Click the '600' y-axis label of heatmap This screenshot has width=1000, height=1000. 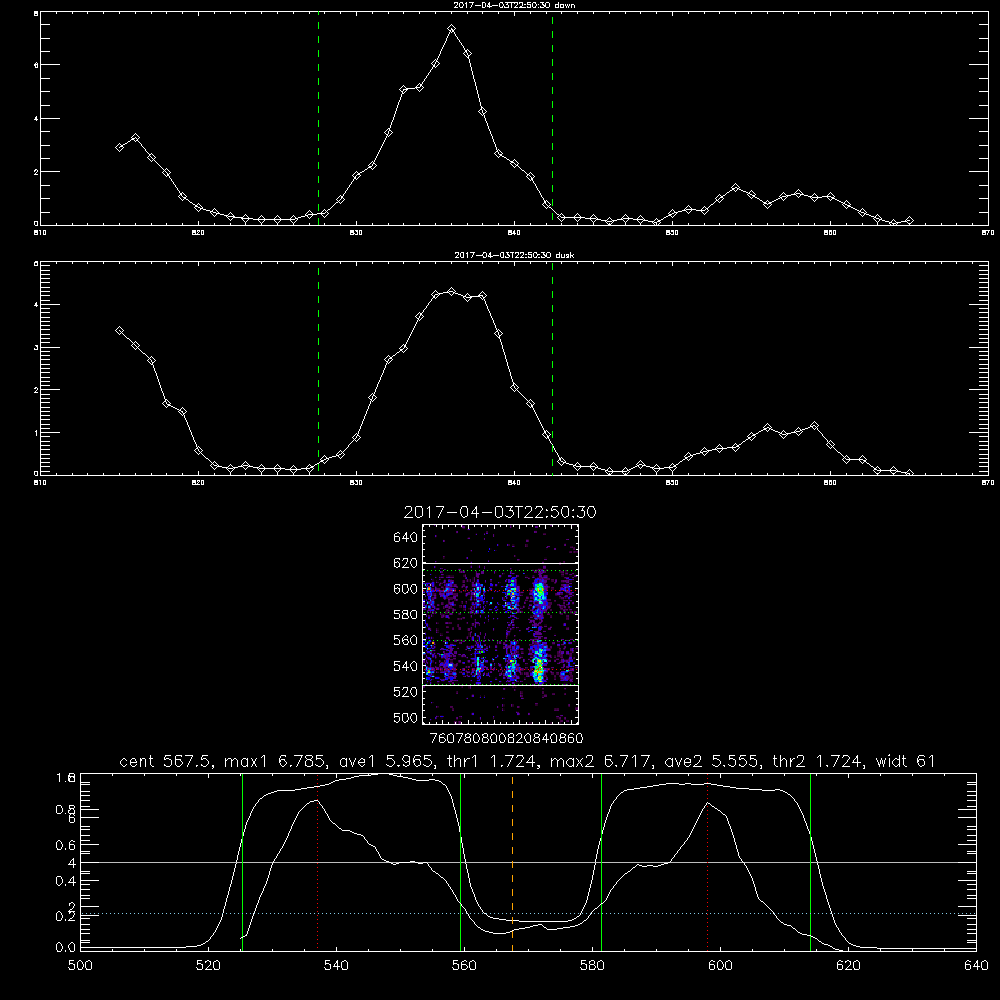[x=406, y=589]
